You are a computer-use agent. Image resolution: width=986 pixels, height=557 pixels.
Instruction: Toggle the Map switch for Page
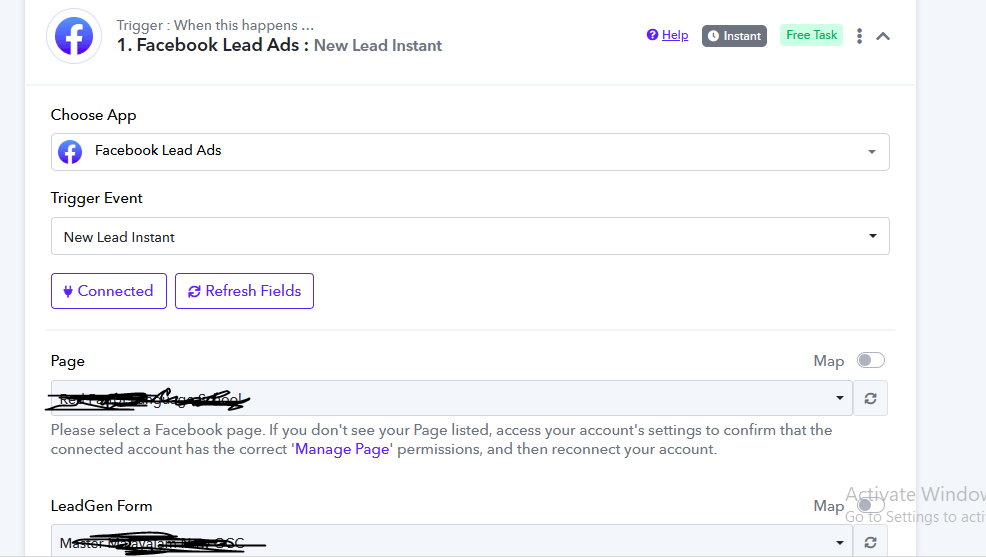(x=871, y=360)
